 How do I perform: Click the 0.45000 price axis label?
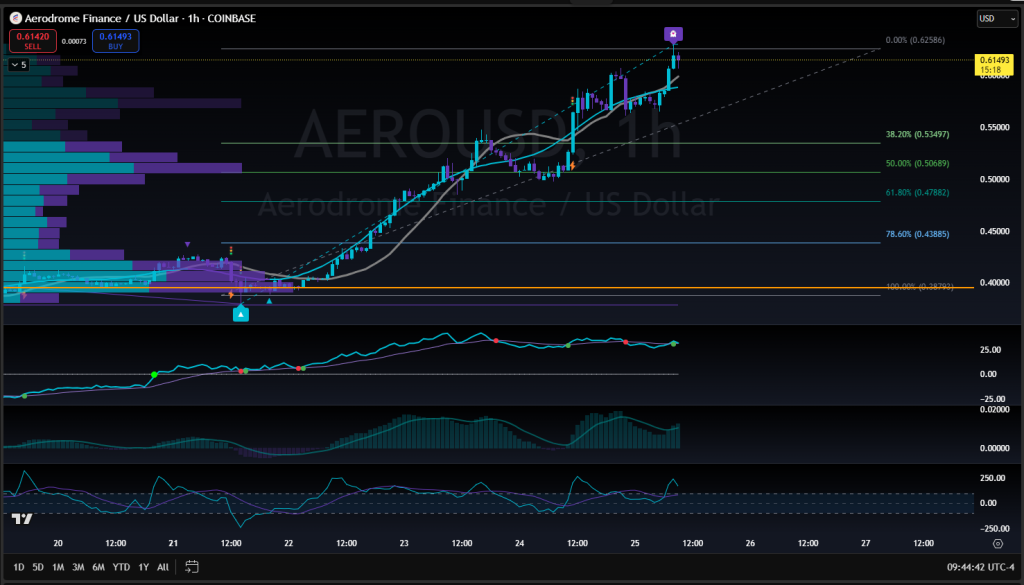pyautogui.click(x=995, y=231)
